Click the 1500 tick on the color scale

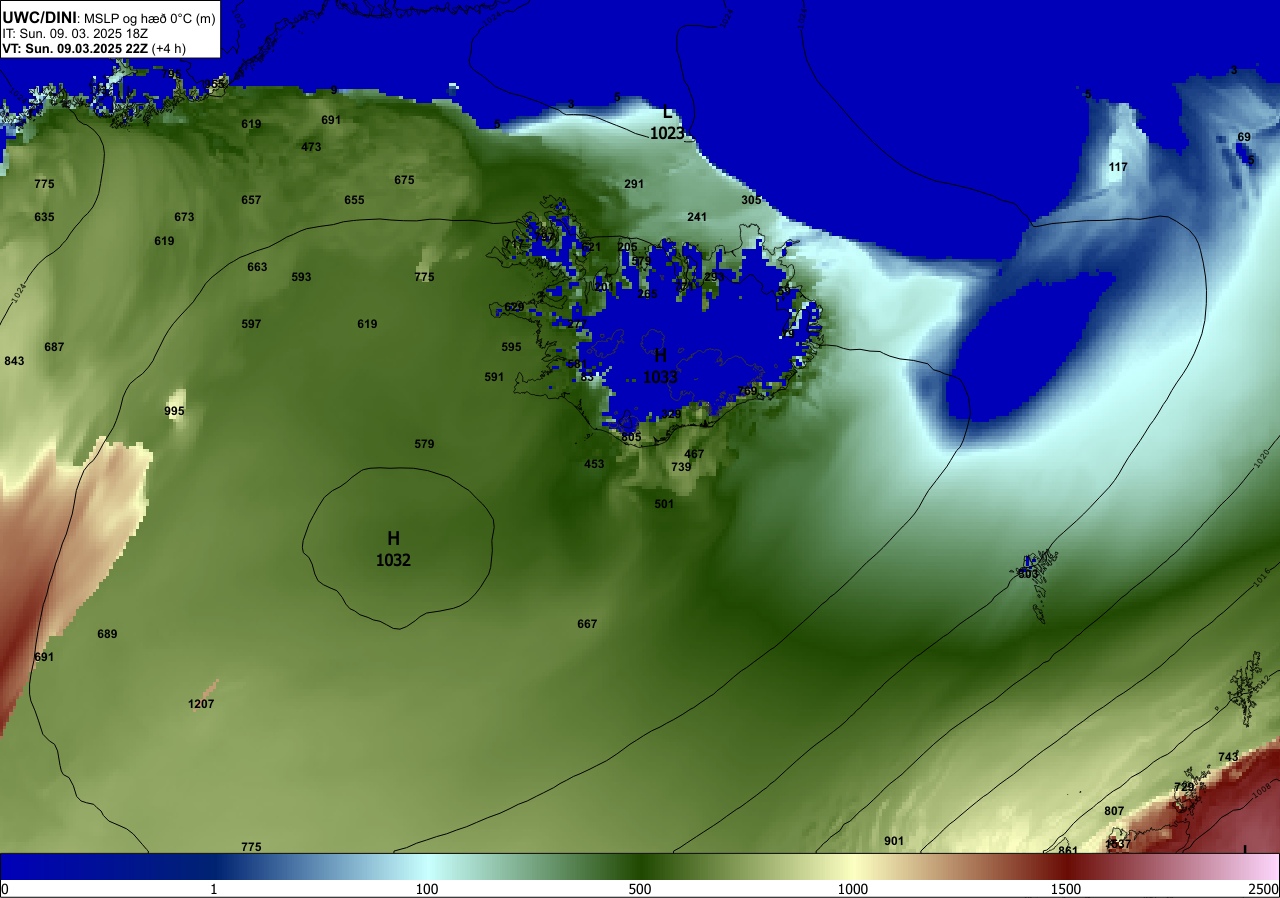point(1066,889)
